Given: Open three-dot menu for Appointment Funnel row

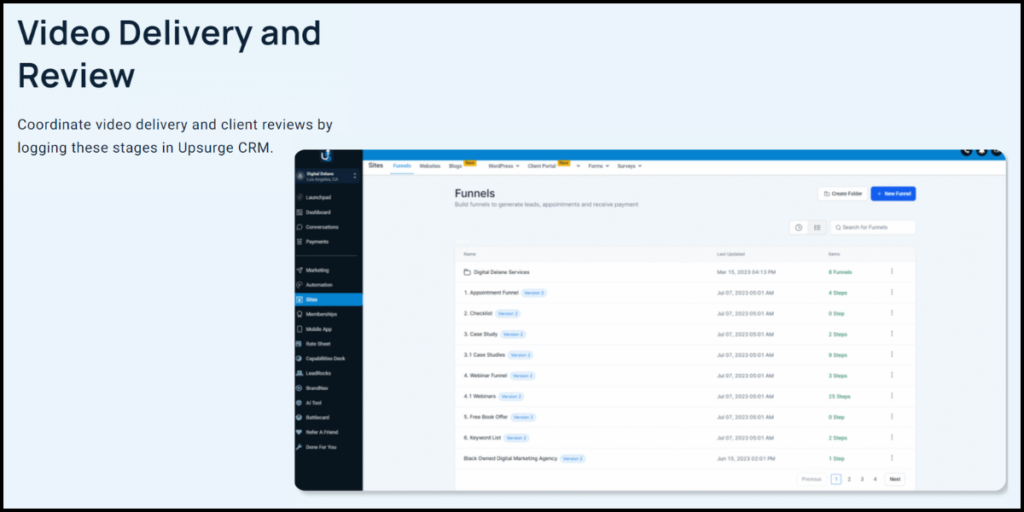Looking at the screenshot, I should tap(891, 292).
